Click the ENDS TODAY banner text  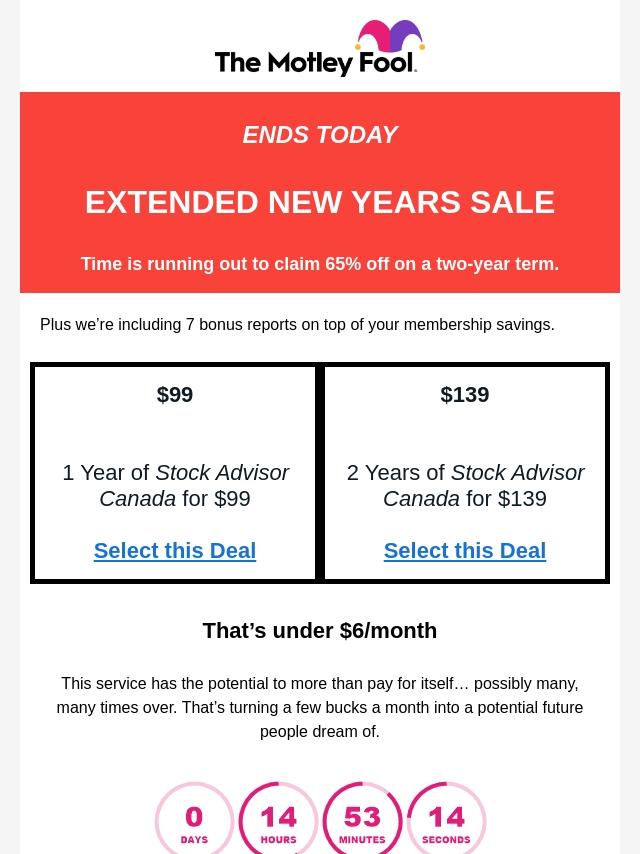pos(320,134)
